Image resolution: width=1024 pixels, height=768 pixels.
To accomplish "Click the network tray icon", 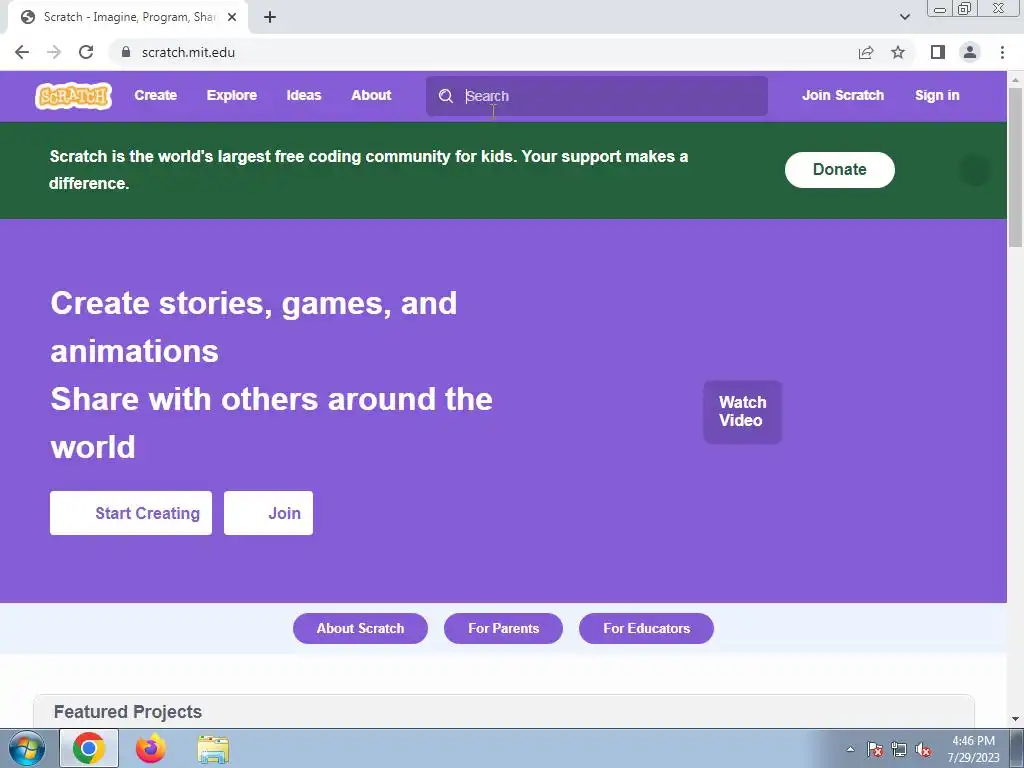I will [899, 750].
